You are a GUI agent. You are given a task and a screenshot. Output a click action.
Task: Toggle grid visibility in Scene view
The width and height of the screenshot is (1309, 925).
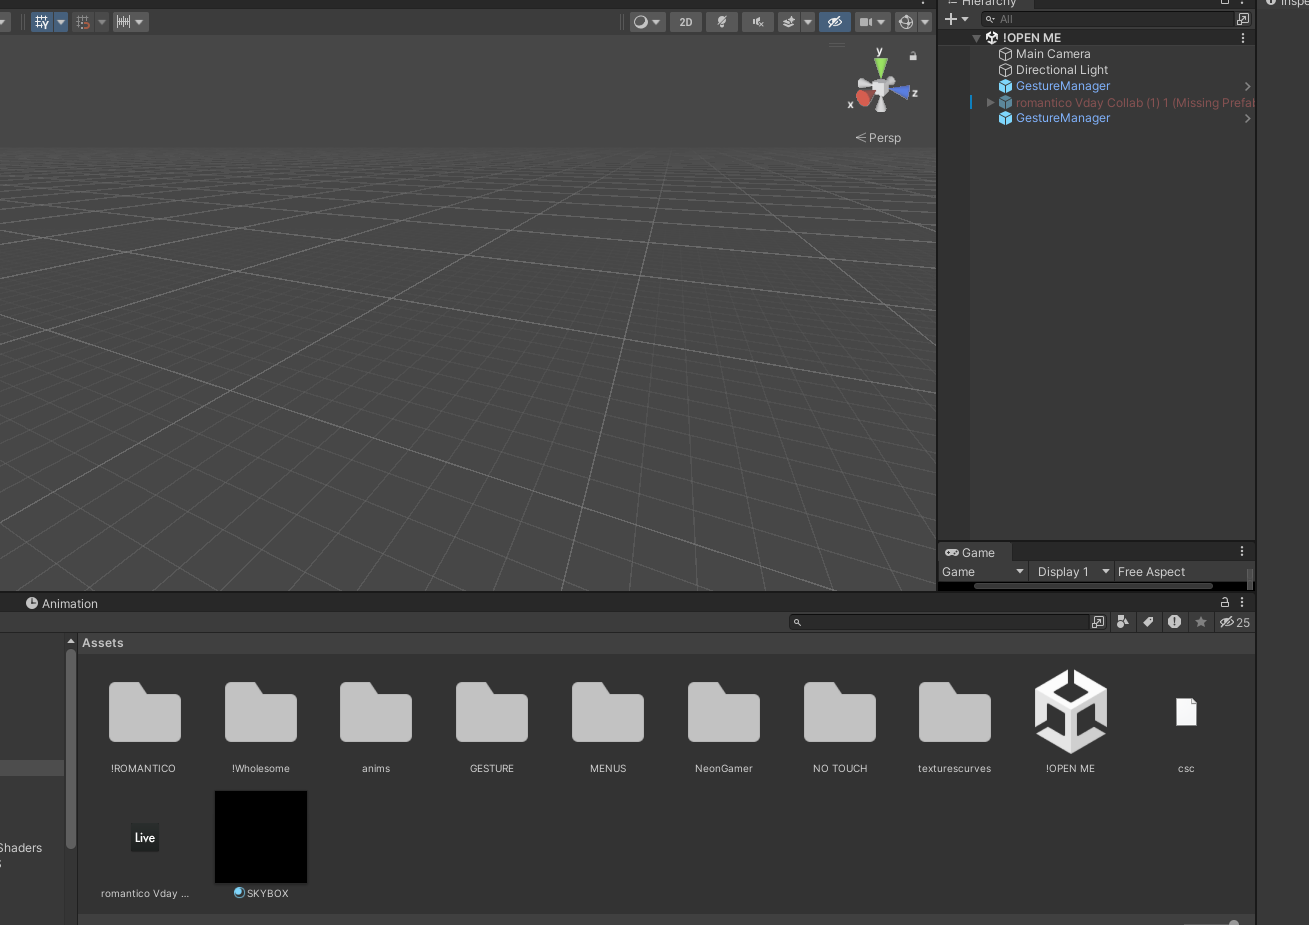click(42, 22)
